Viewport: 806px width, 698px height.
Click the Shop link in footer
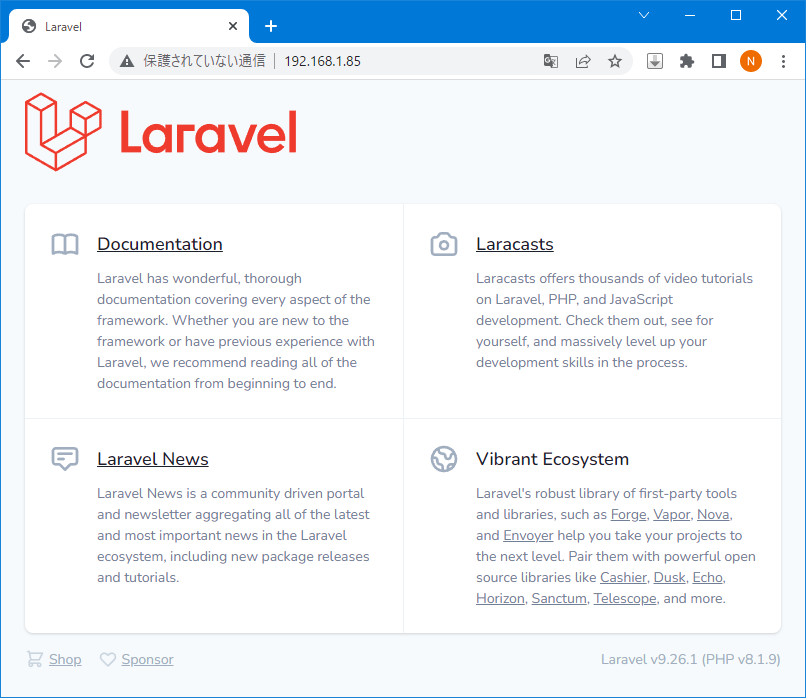click(x=65, y=659)
